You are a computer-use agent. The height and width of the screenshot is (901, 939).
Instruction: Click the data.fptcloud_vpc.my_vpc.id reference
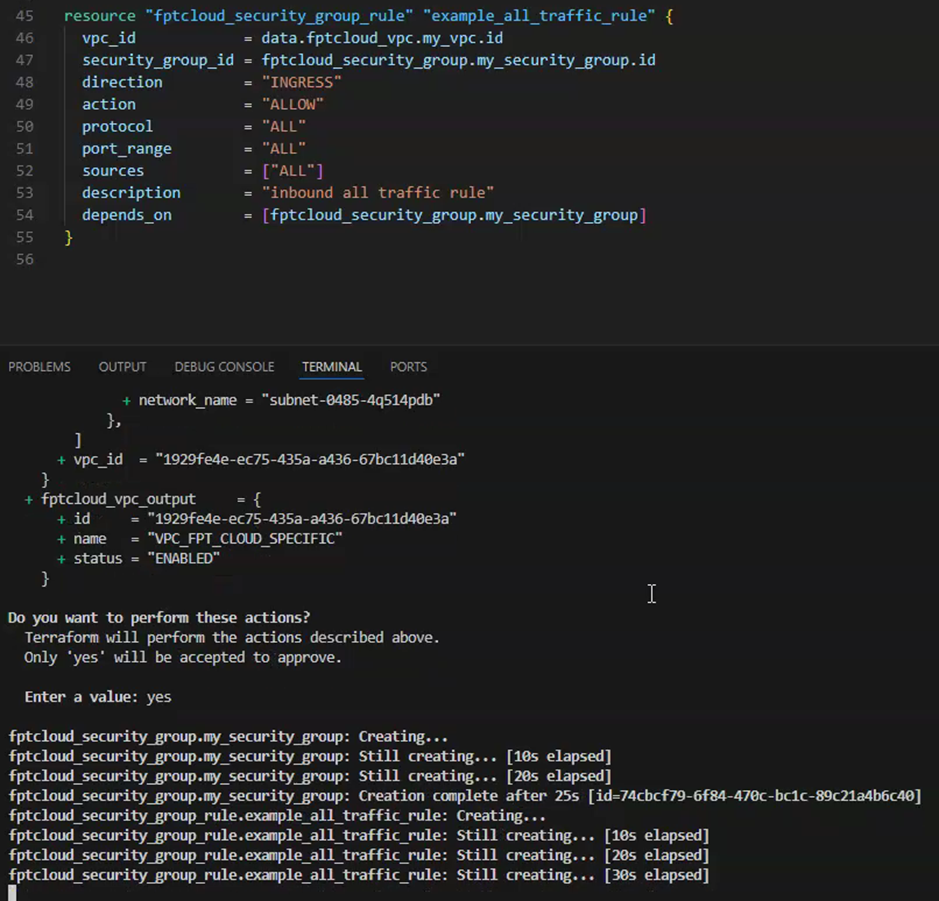[x=382, y=38]
